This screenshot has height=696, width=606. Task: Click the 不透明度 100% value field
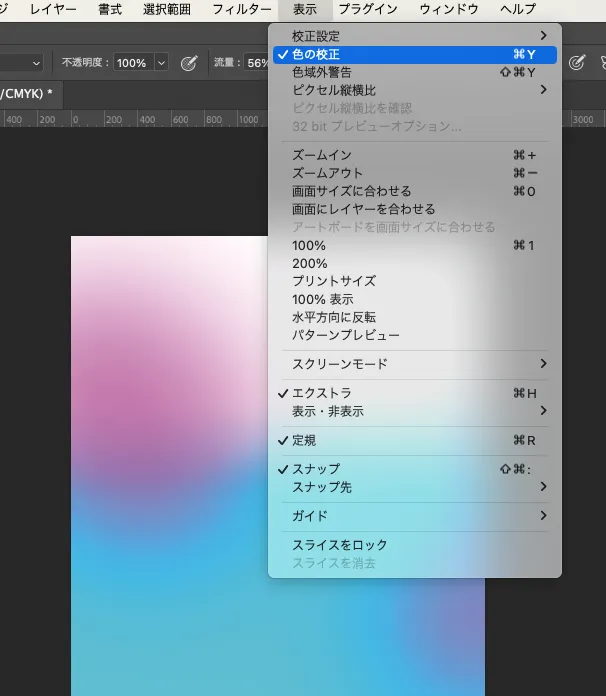pos(134,63)
